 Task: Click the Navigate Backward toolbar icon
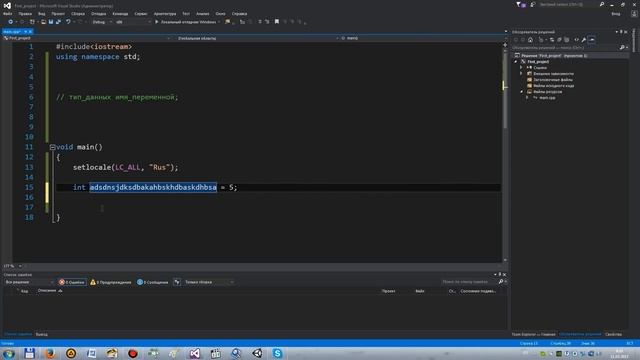click(11, 22)
